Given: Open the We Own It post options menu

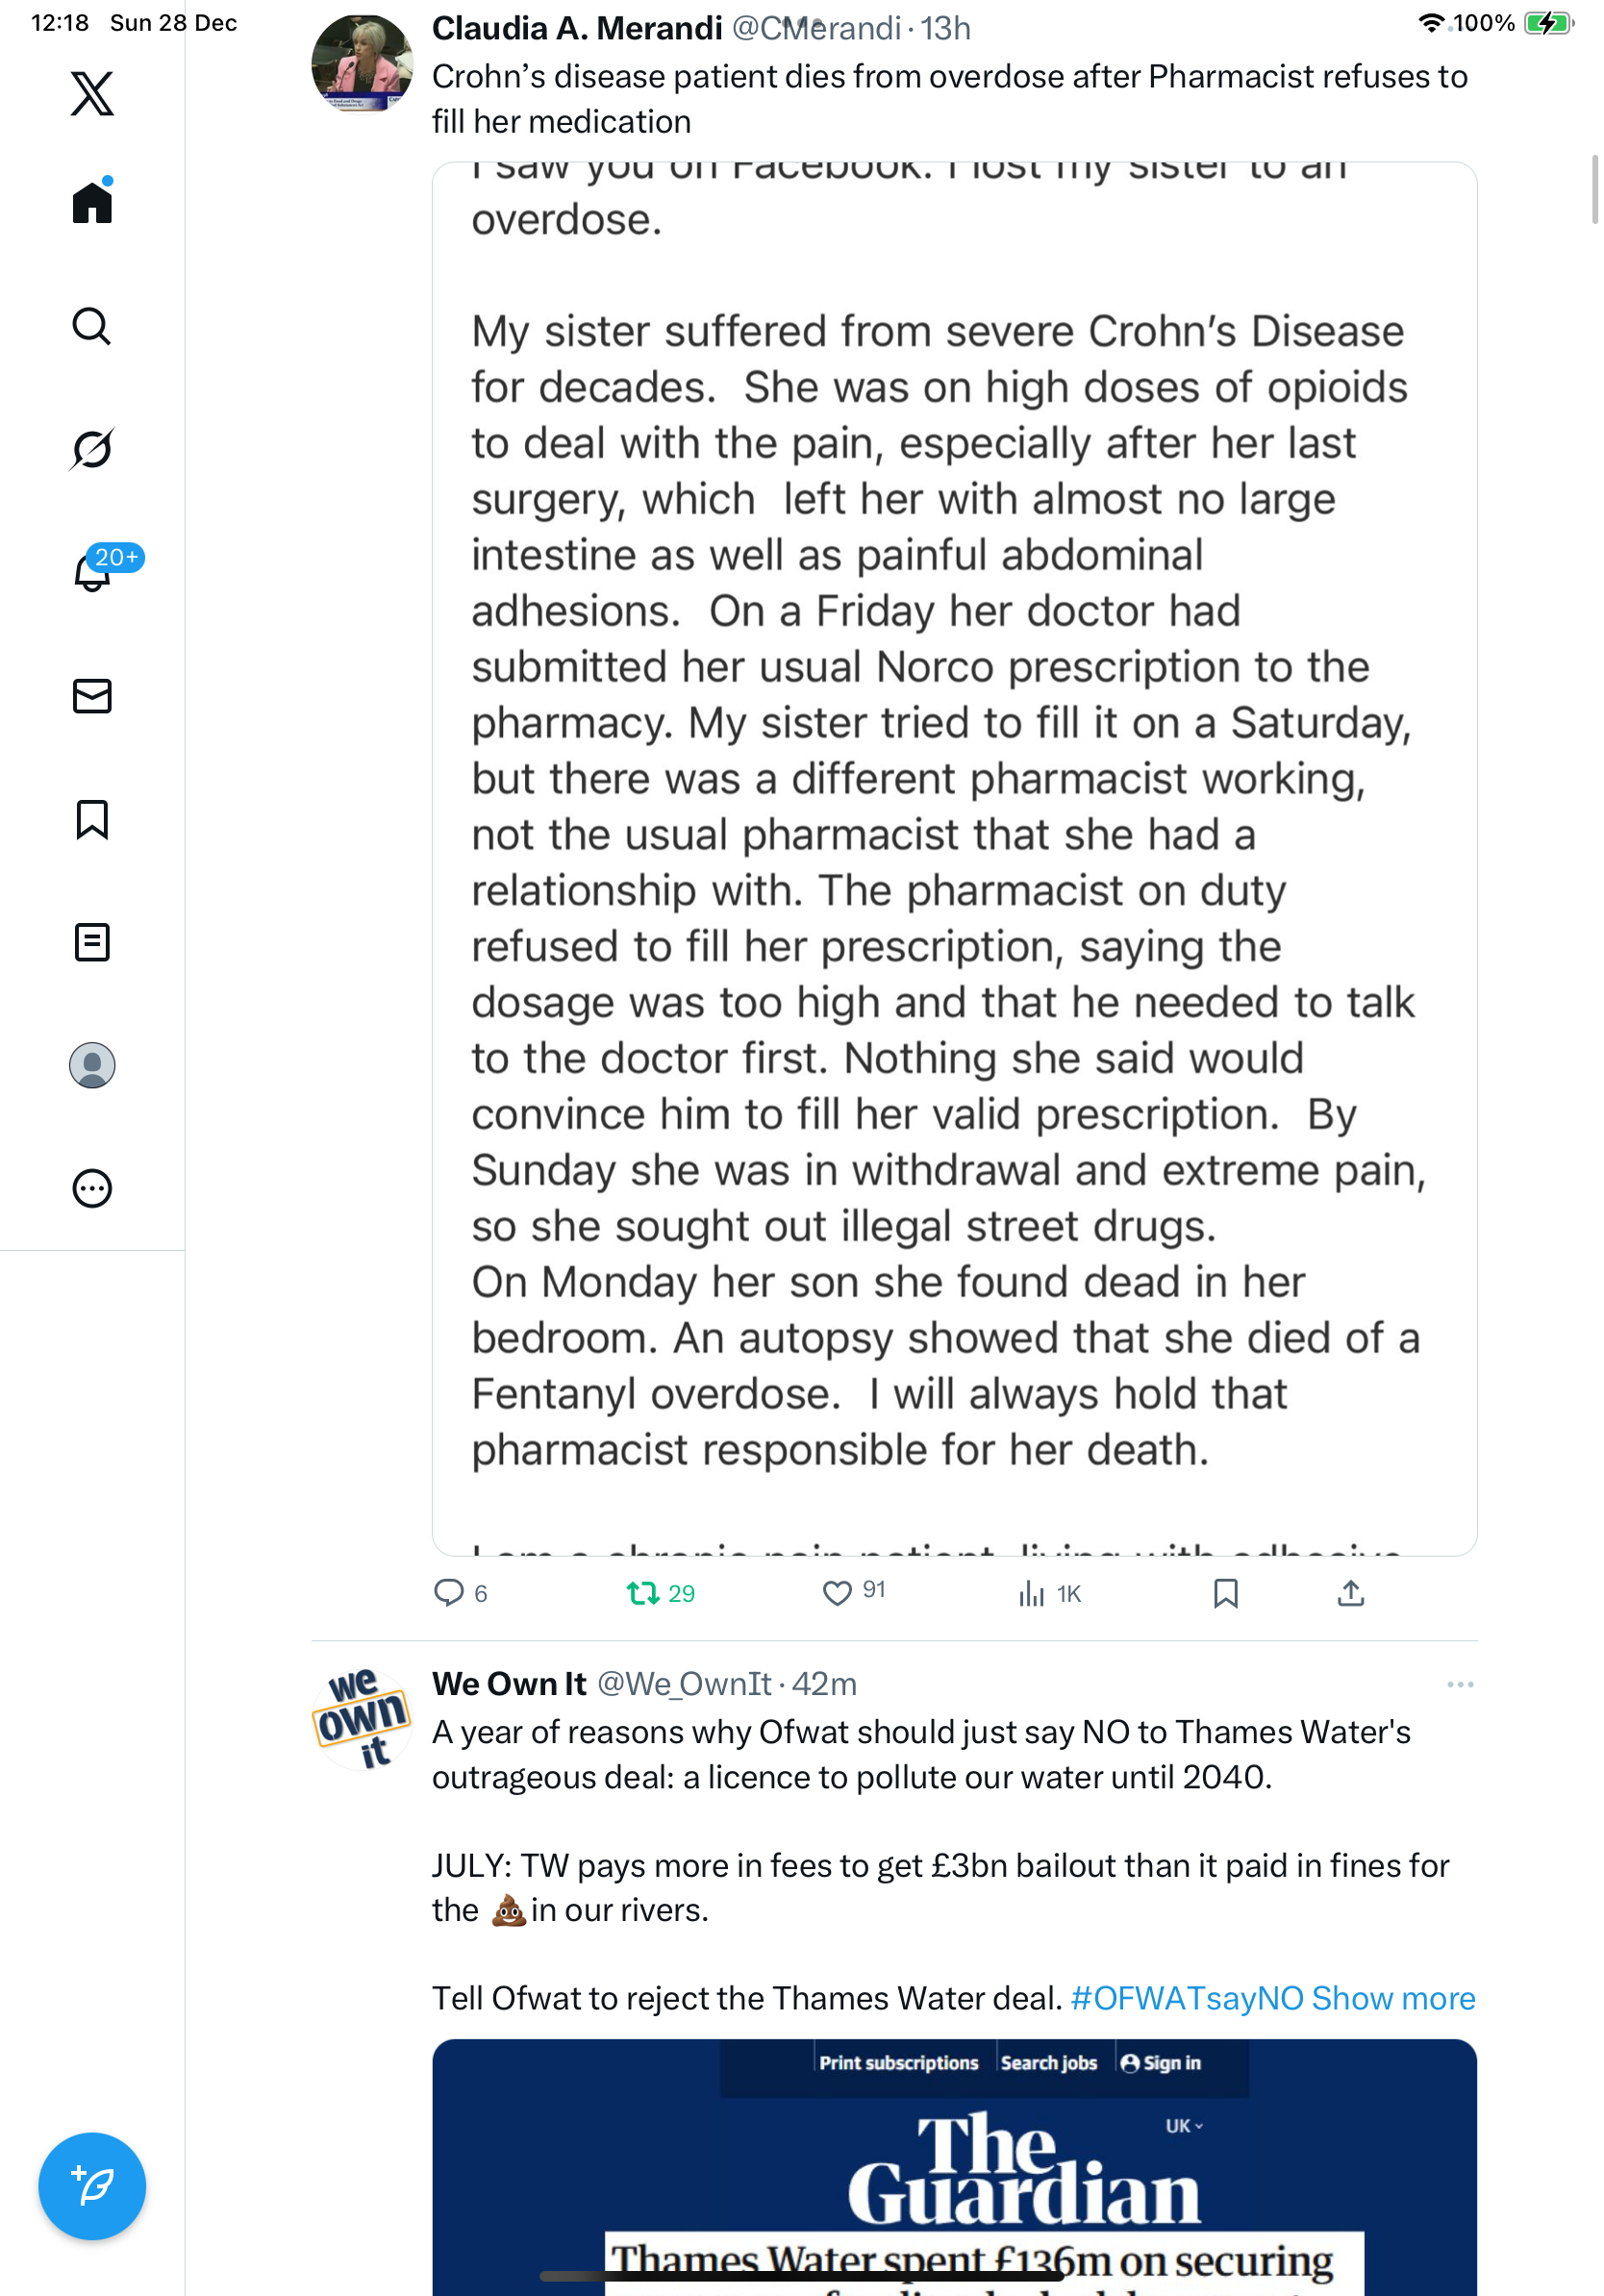Looking at the screenshot, I should pos(1459,1685).
